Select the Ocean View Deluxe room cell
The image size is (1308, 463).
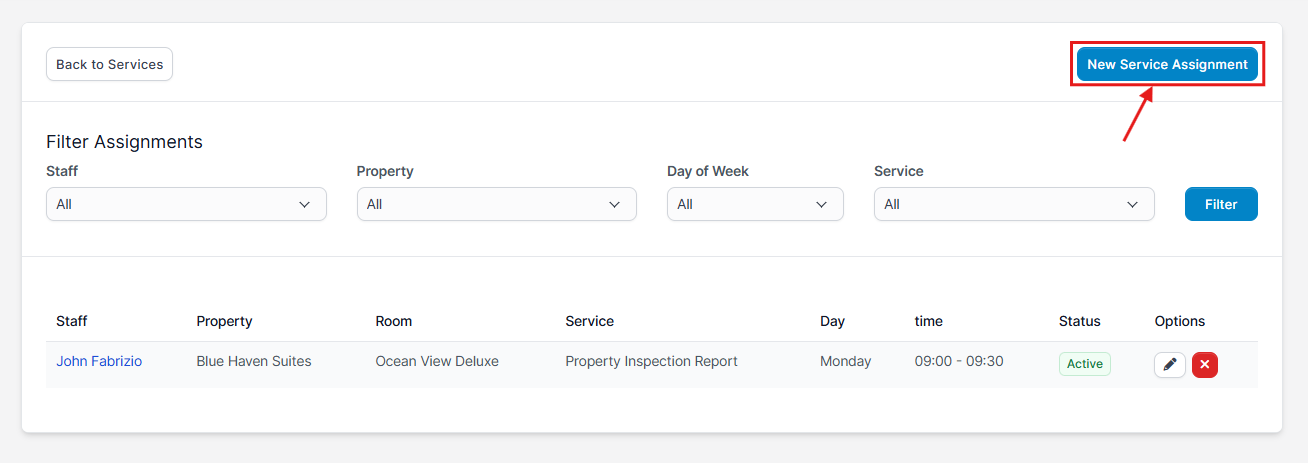tap(436, 361)
